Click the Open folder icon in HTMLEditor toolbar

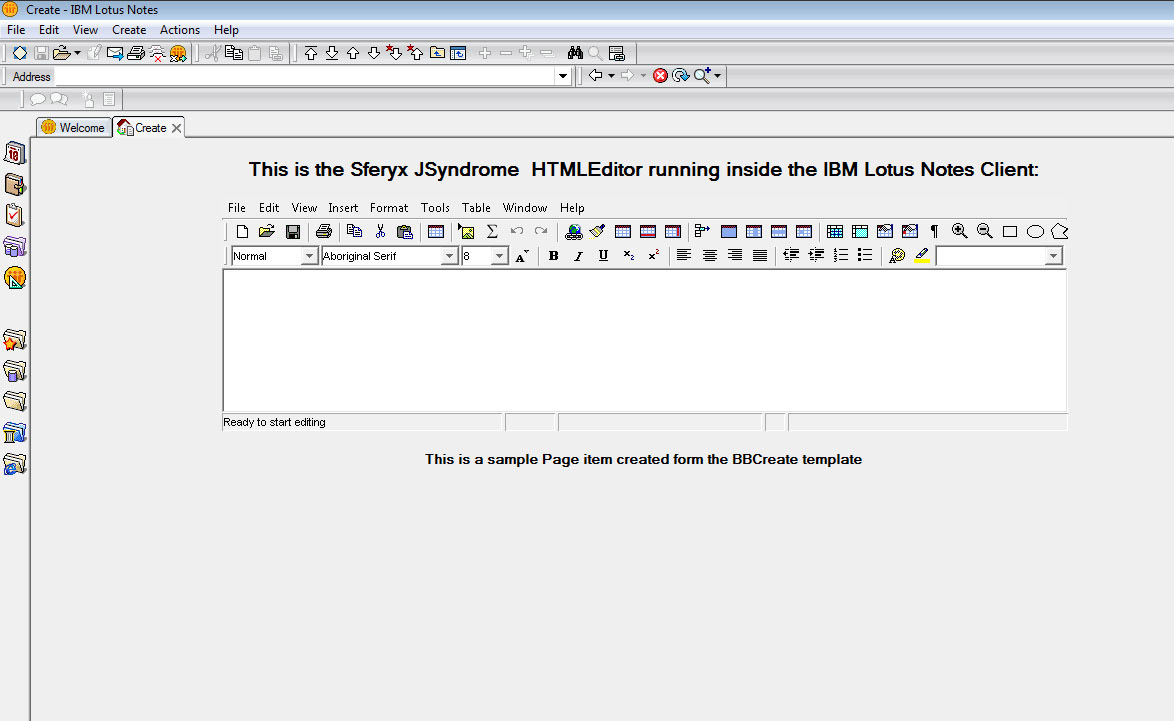click(267, 231)
